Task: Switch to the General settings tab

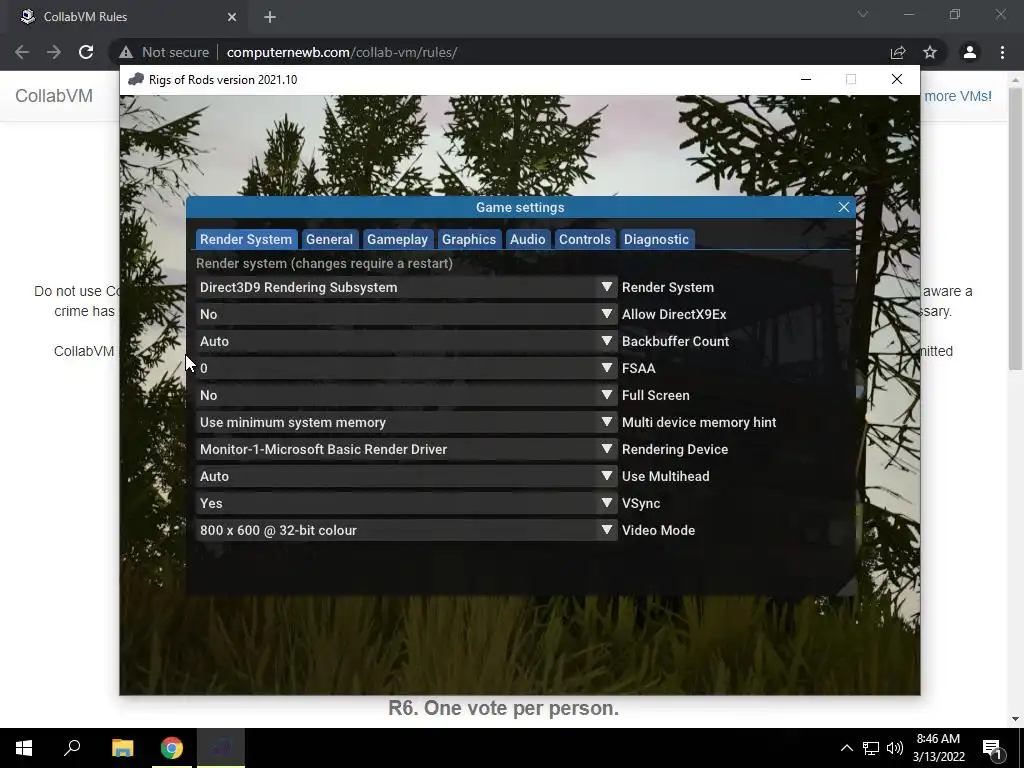Action: click(x=329, y=240)
